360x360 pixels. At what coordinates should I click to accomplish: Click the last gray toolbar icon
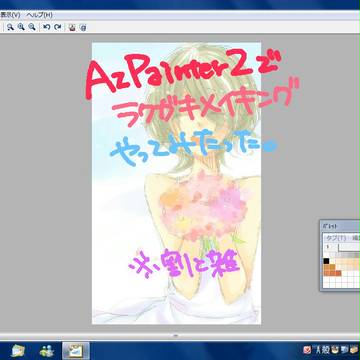click(83, 27)
